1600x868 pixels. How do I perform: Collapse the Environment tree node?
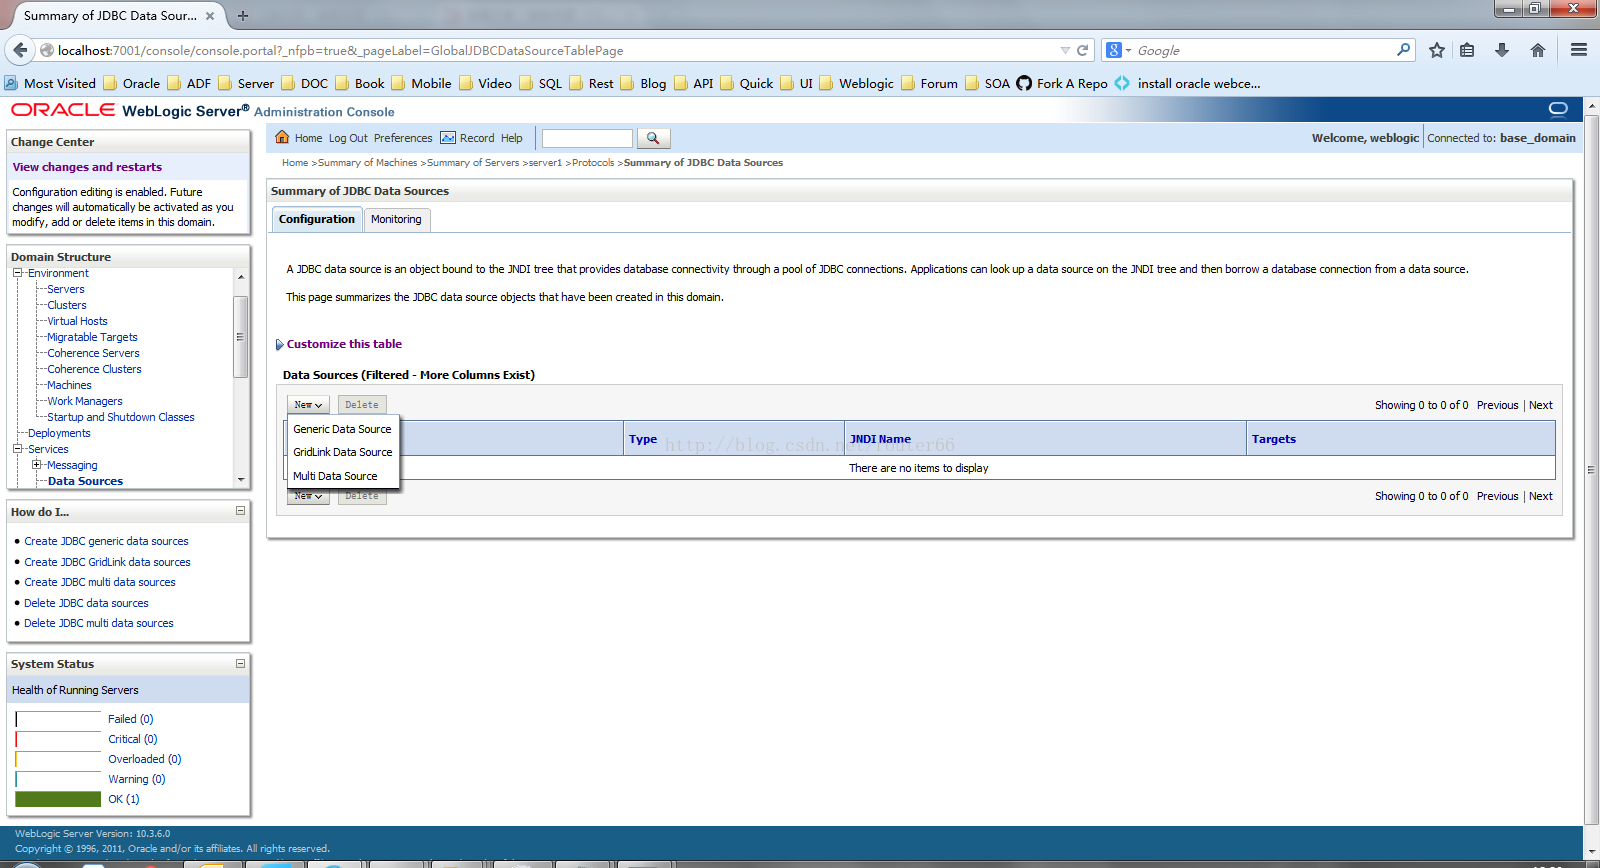point(17,273)
